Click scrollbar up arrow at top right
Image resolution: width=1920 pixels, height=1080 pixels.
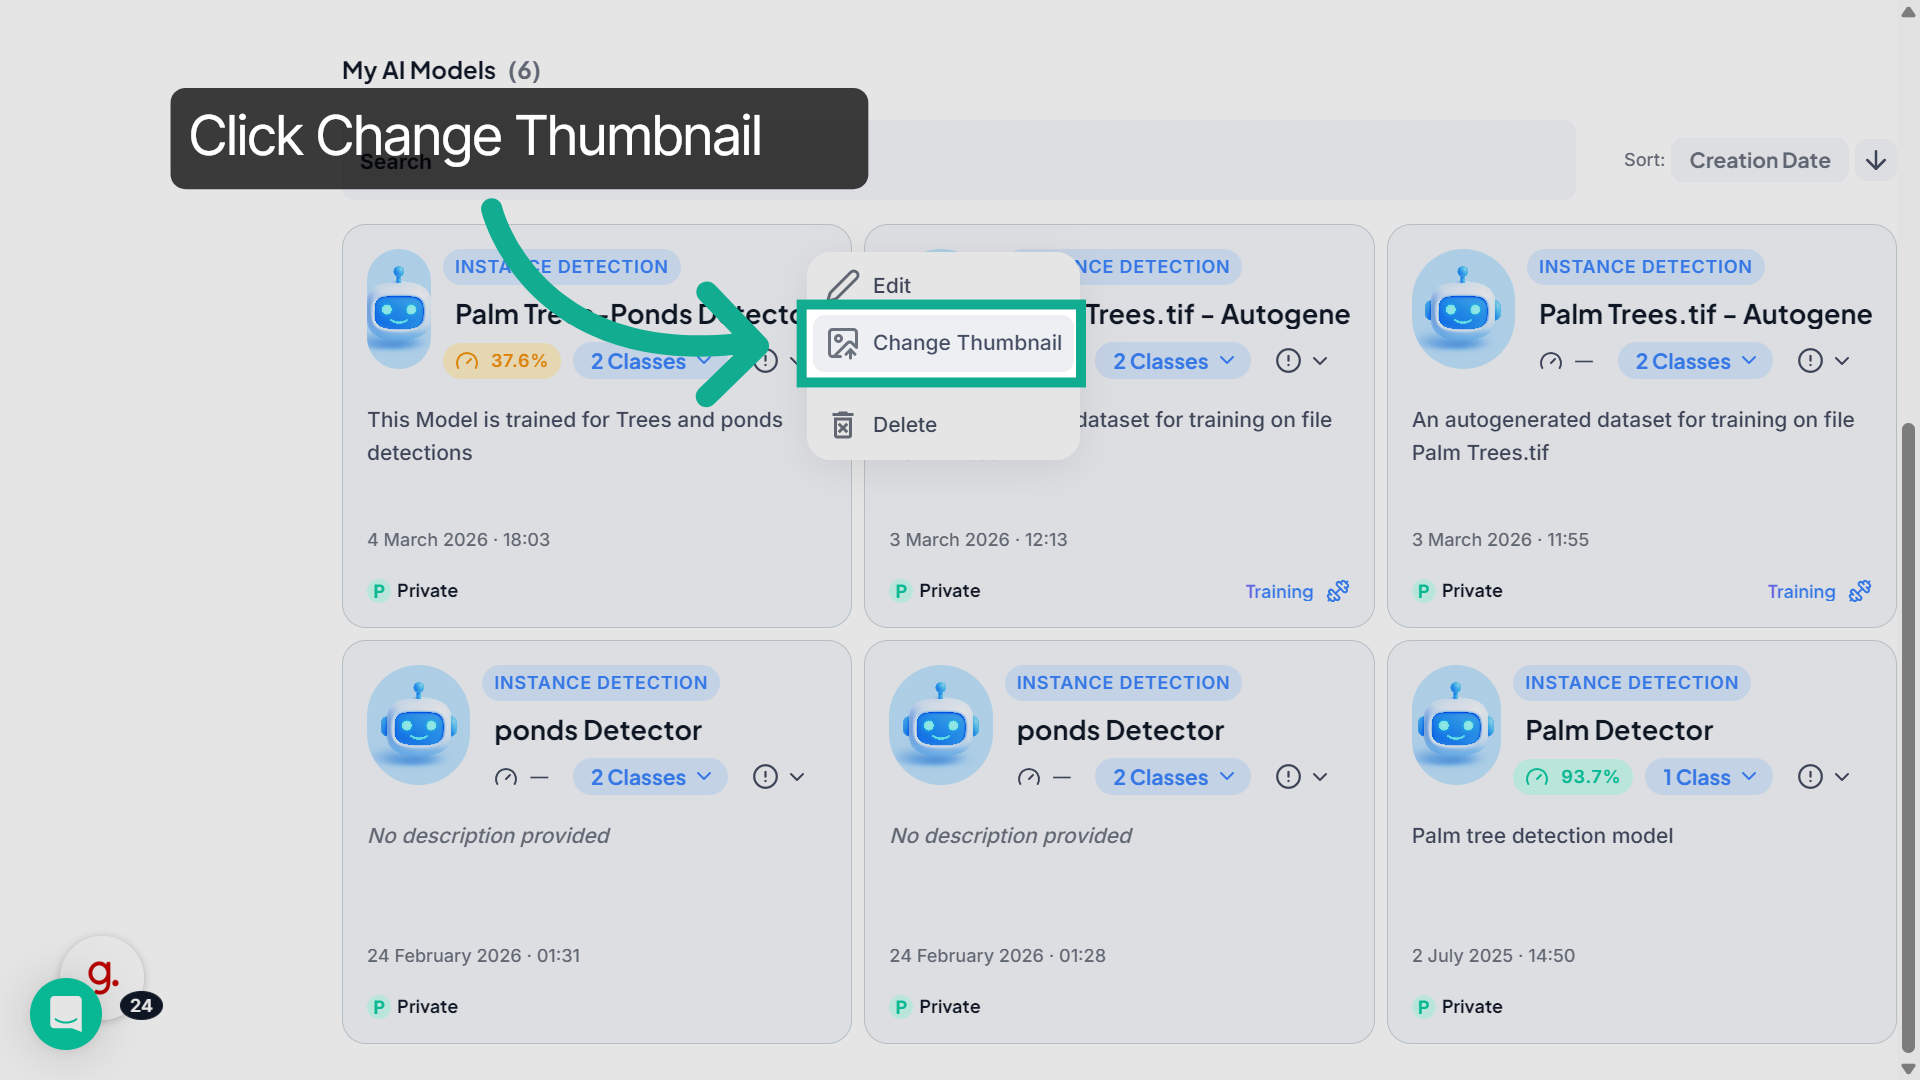(x=1908, y=11)
